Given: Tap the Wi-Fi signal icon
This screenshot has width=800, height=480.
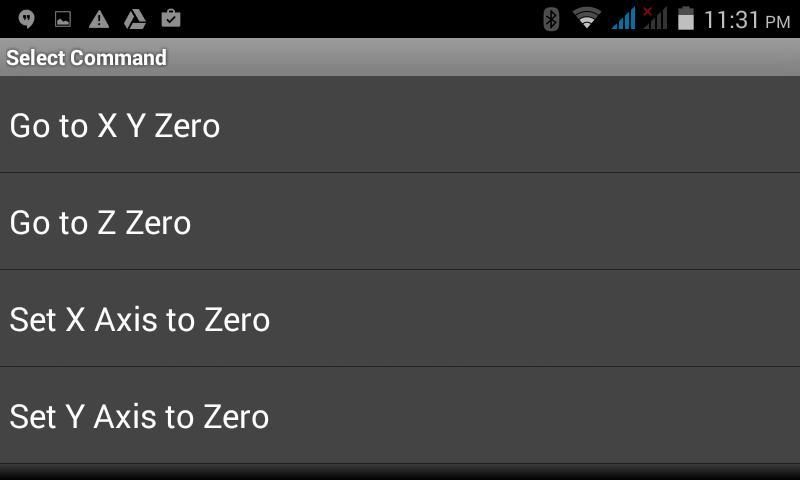Looking at the screenshot, I should (x=587, y=18).
